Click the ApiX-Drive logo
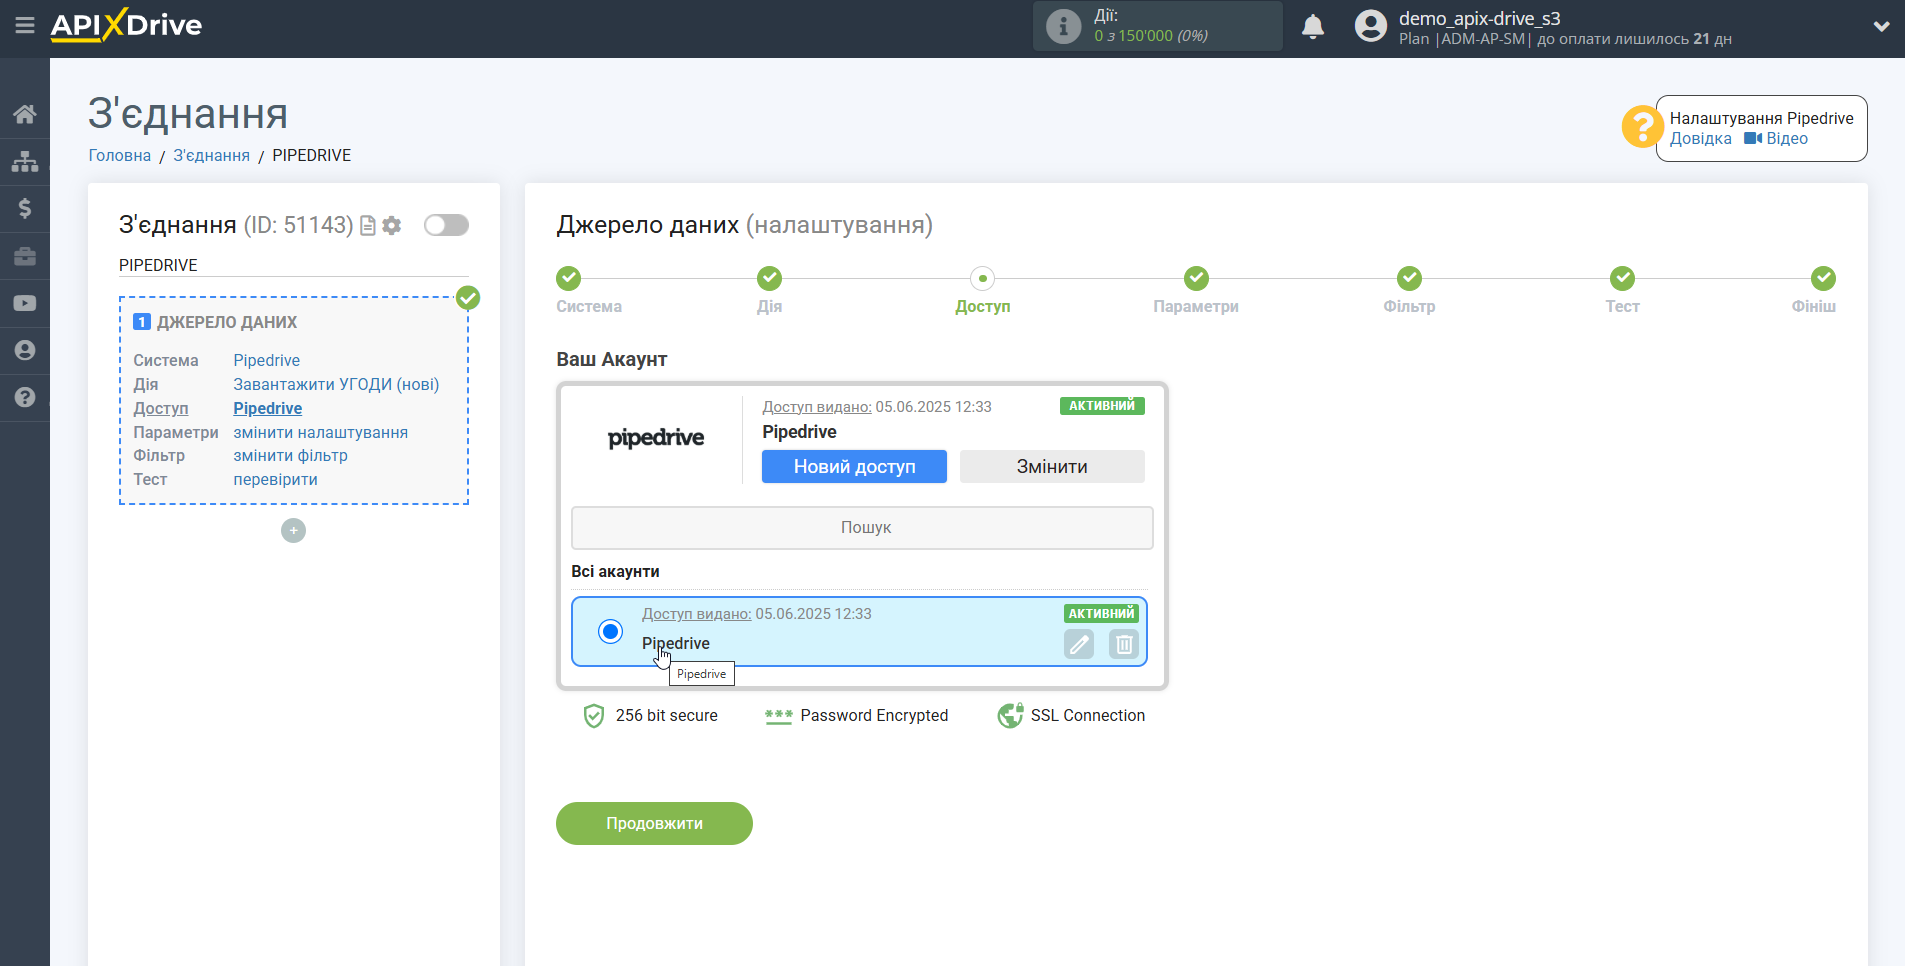 (x=126, y=25)
